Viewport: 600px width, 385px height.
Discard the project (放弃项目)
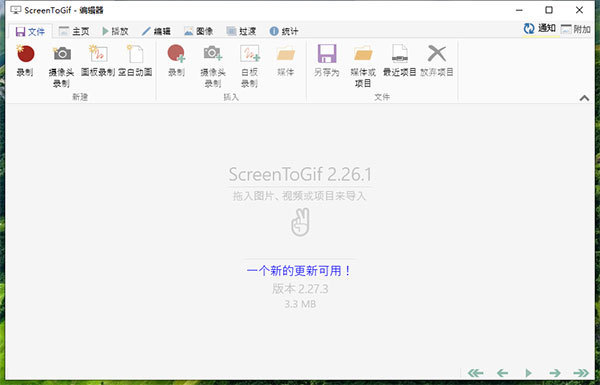tap(437, 60)
